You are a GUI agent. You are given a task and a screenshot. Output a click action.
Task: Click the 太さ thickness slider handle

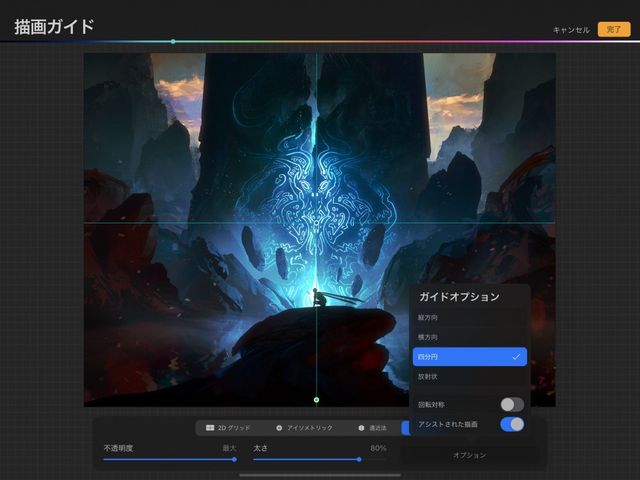coord(359,459)
